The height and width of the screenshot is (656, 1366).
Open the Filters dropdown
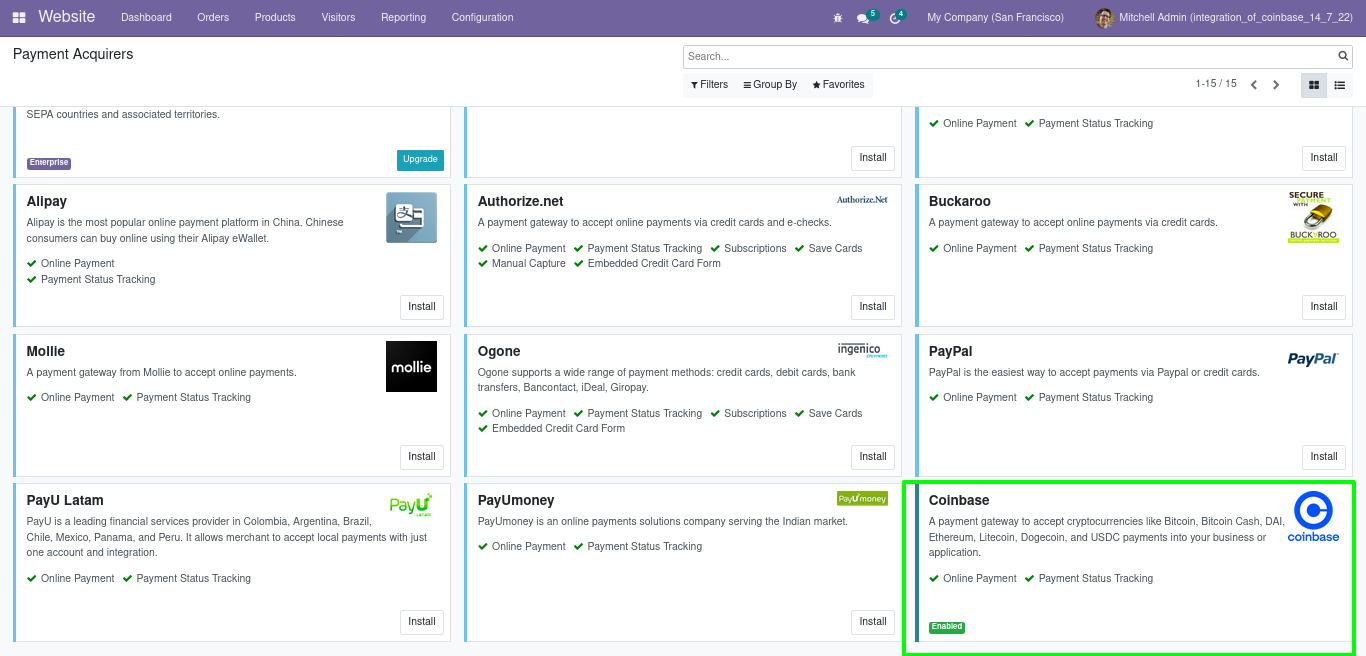tap(708, 85)
